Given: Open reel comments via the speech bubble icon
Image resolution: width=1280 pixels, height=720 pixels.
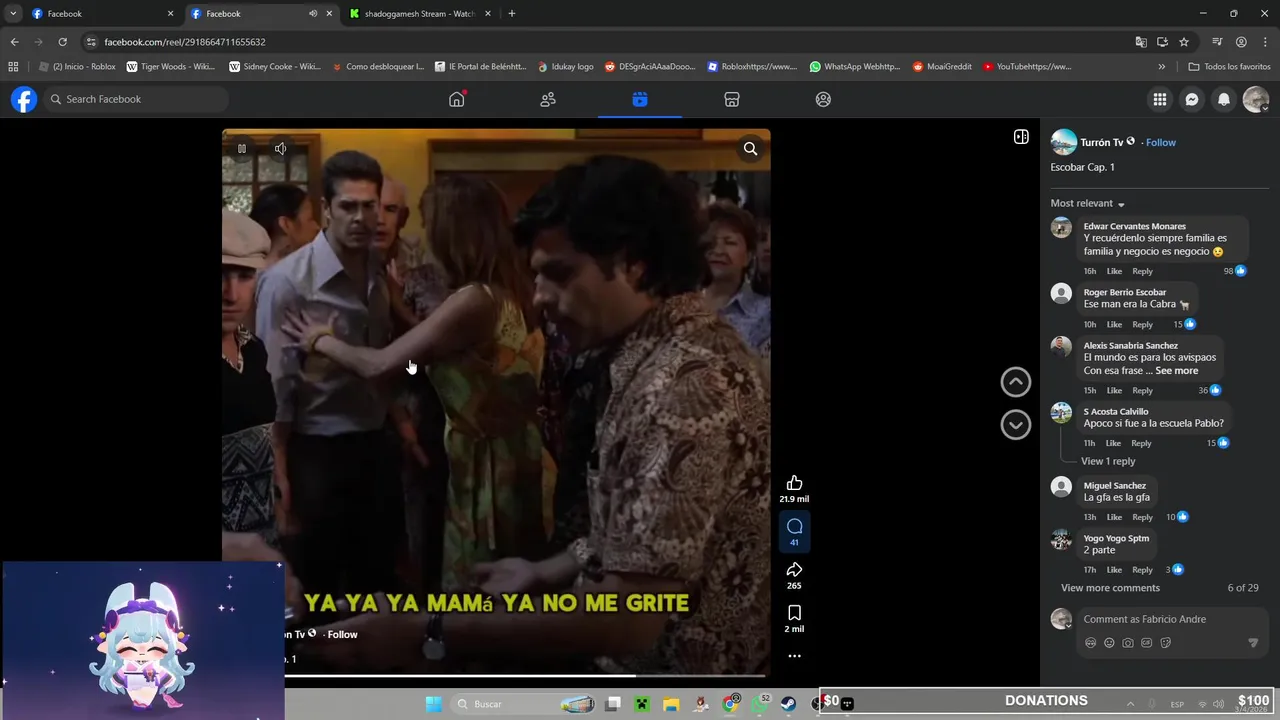Looking at the screenshot, I should click(794, 527).
